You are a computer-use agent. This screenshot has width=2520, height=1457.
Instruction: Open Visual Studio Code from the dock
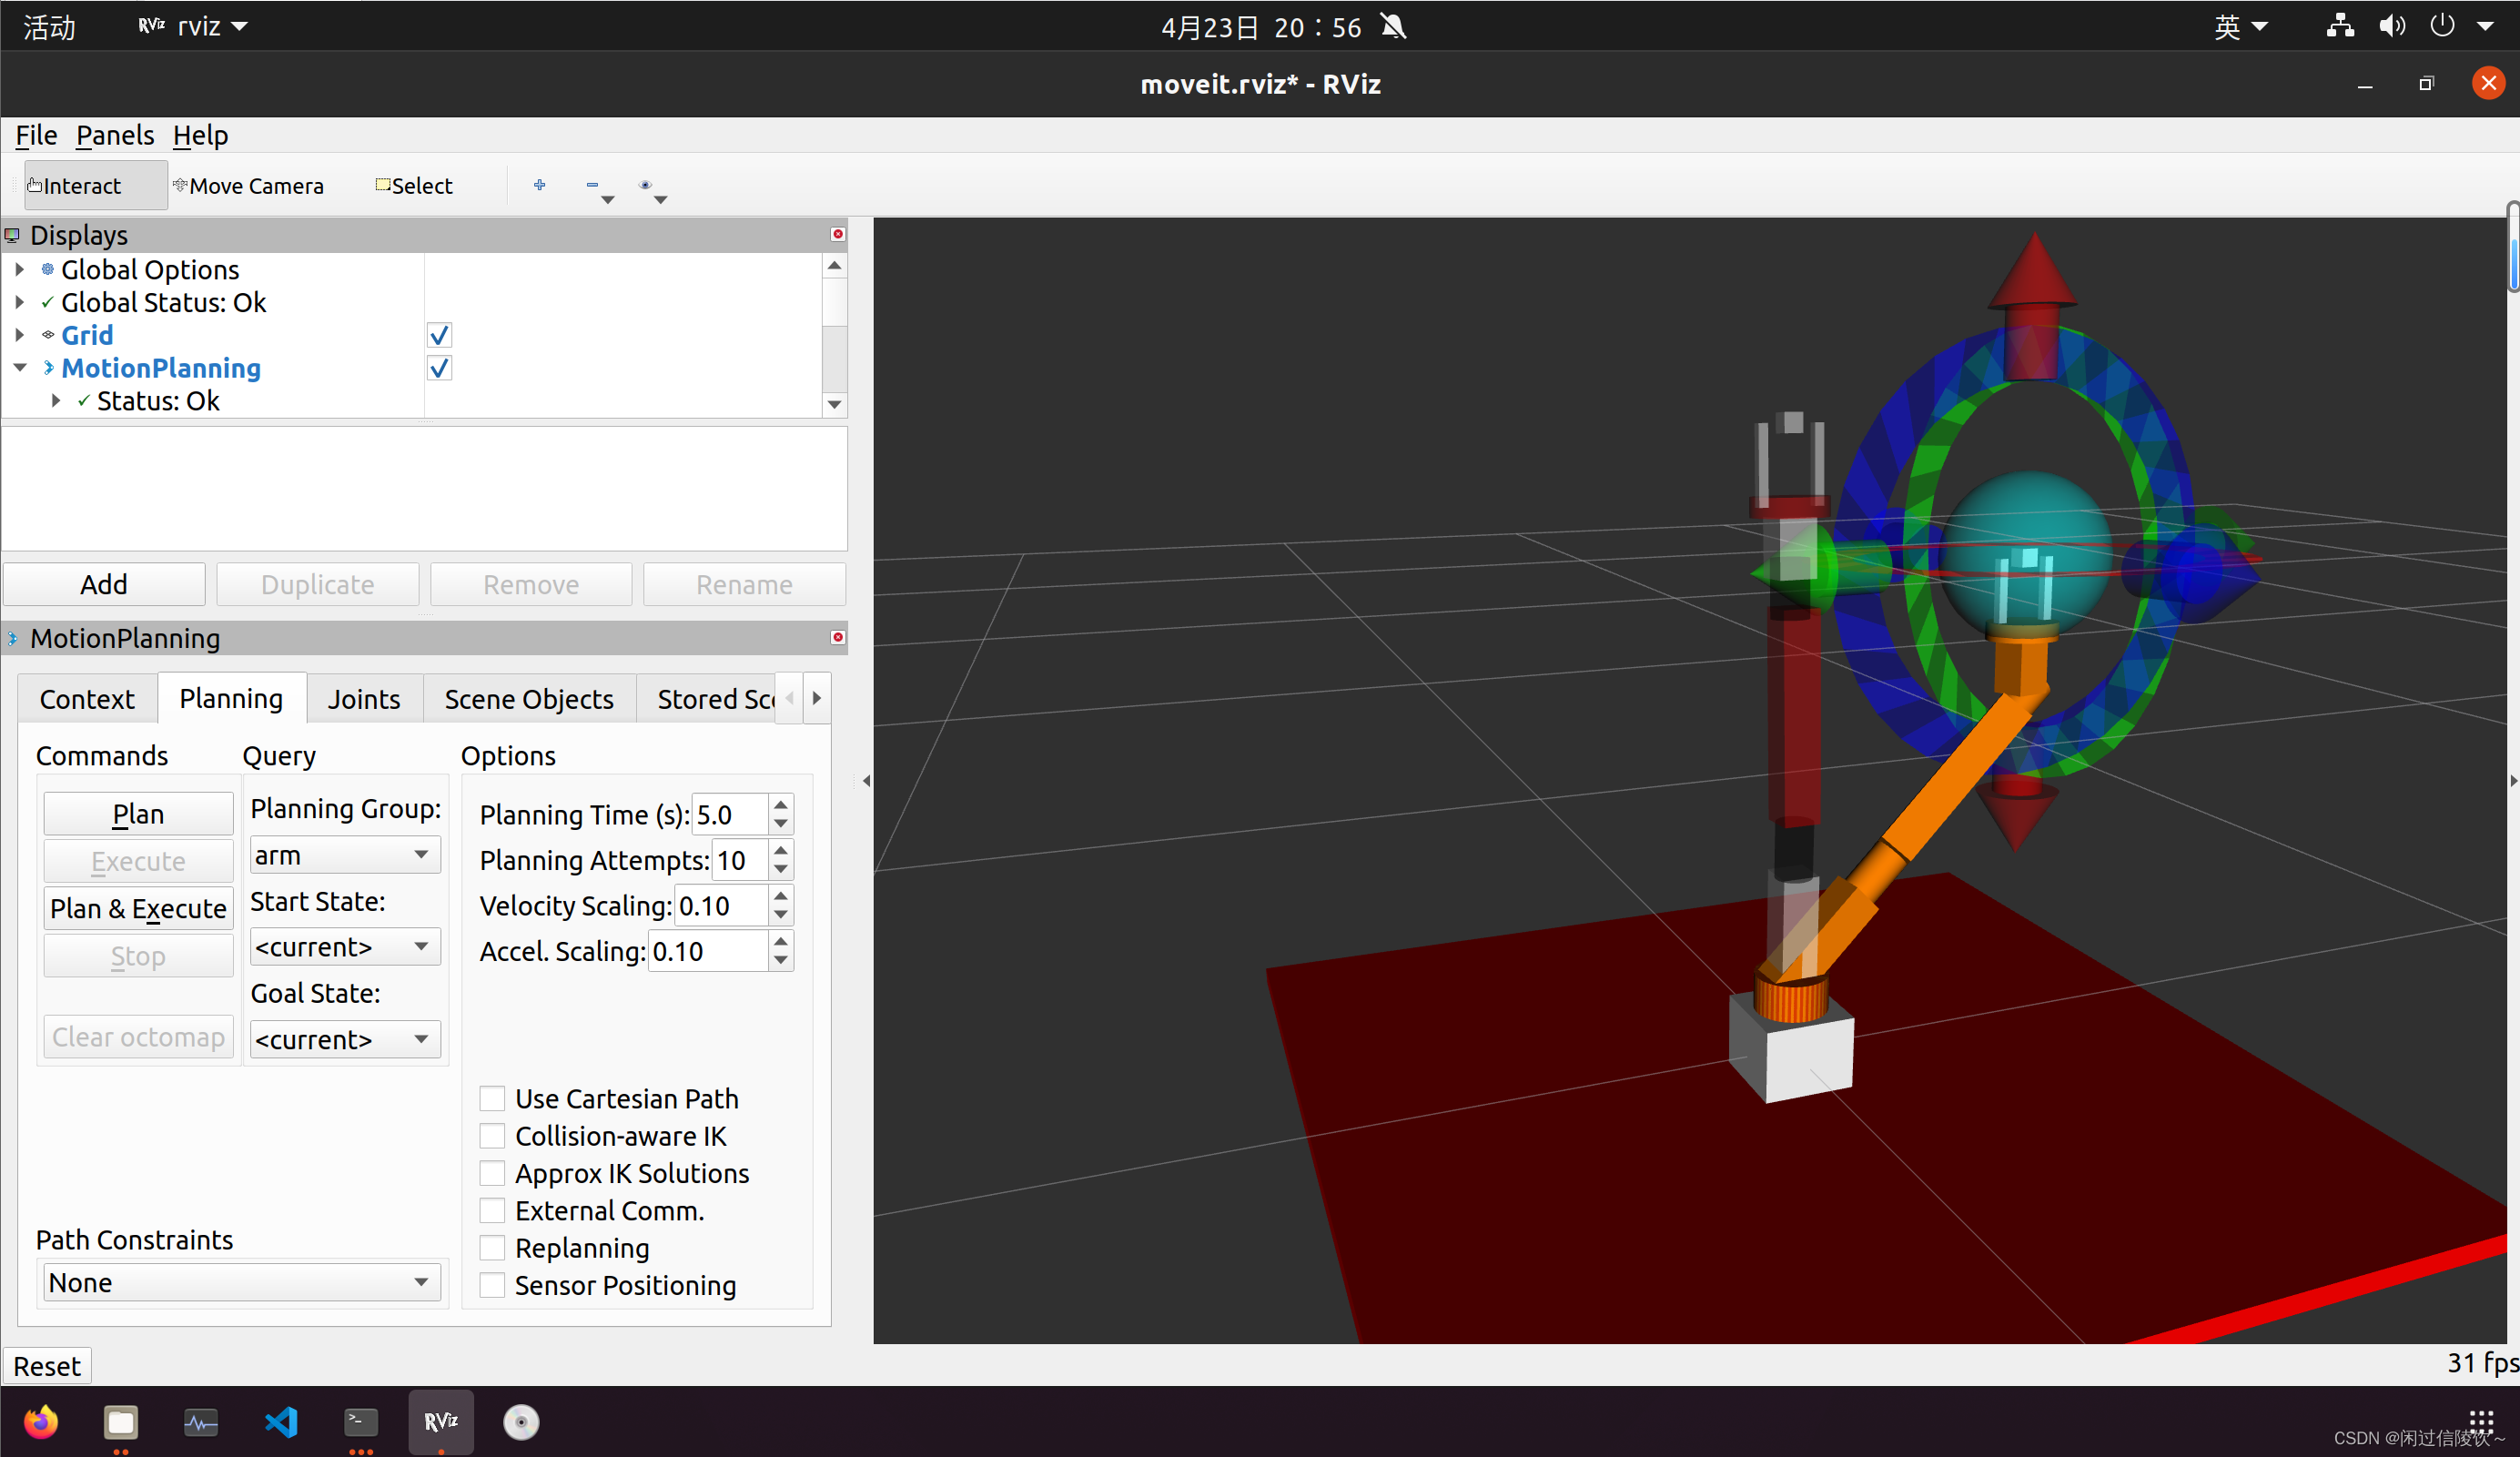coord(281,1421)
